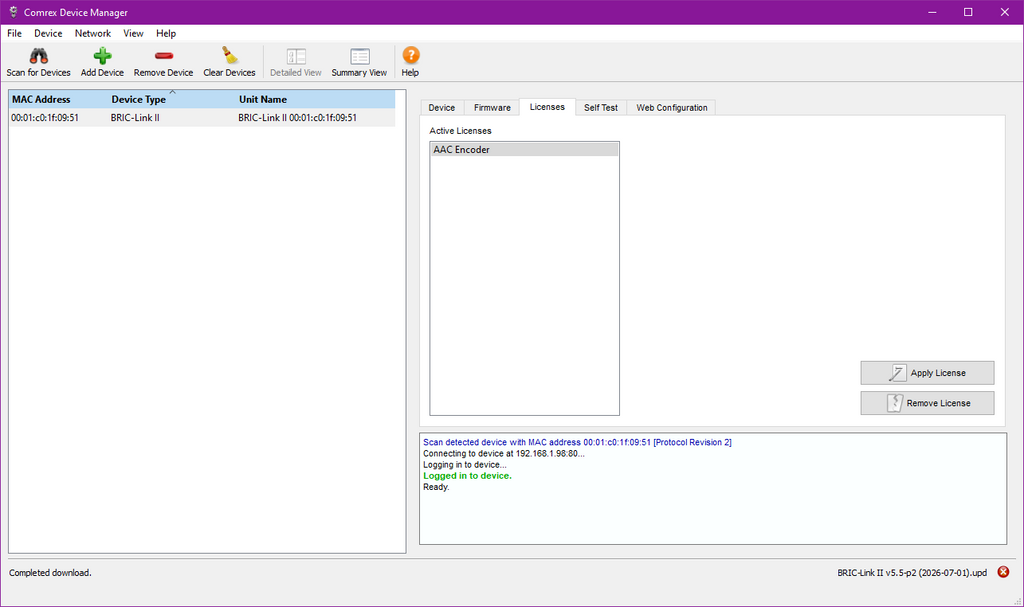Select the Licenses tab
The height and width of the screenshot is (607, 1024).
[547, 107]
